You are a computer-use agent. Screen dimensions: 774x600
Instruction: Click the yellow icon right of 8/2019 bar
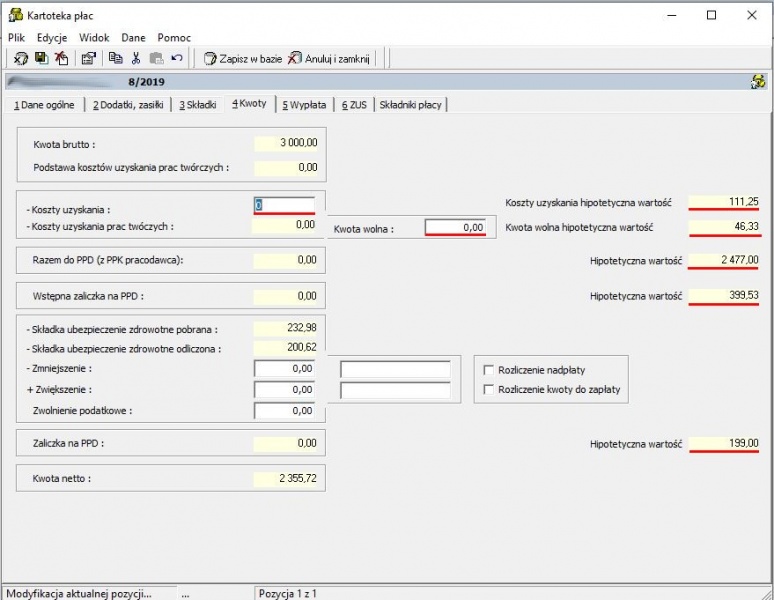pyautogui.click(x=758, y=81)
